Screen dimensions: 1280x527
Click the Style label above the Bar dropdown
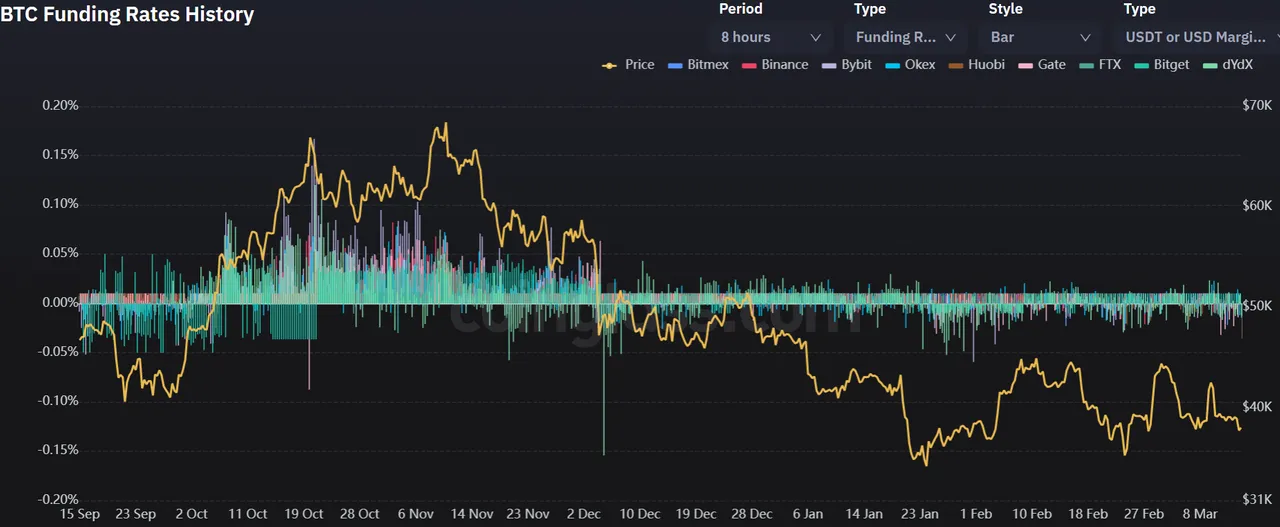1006,9
